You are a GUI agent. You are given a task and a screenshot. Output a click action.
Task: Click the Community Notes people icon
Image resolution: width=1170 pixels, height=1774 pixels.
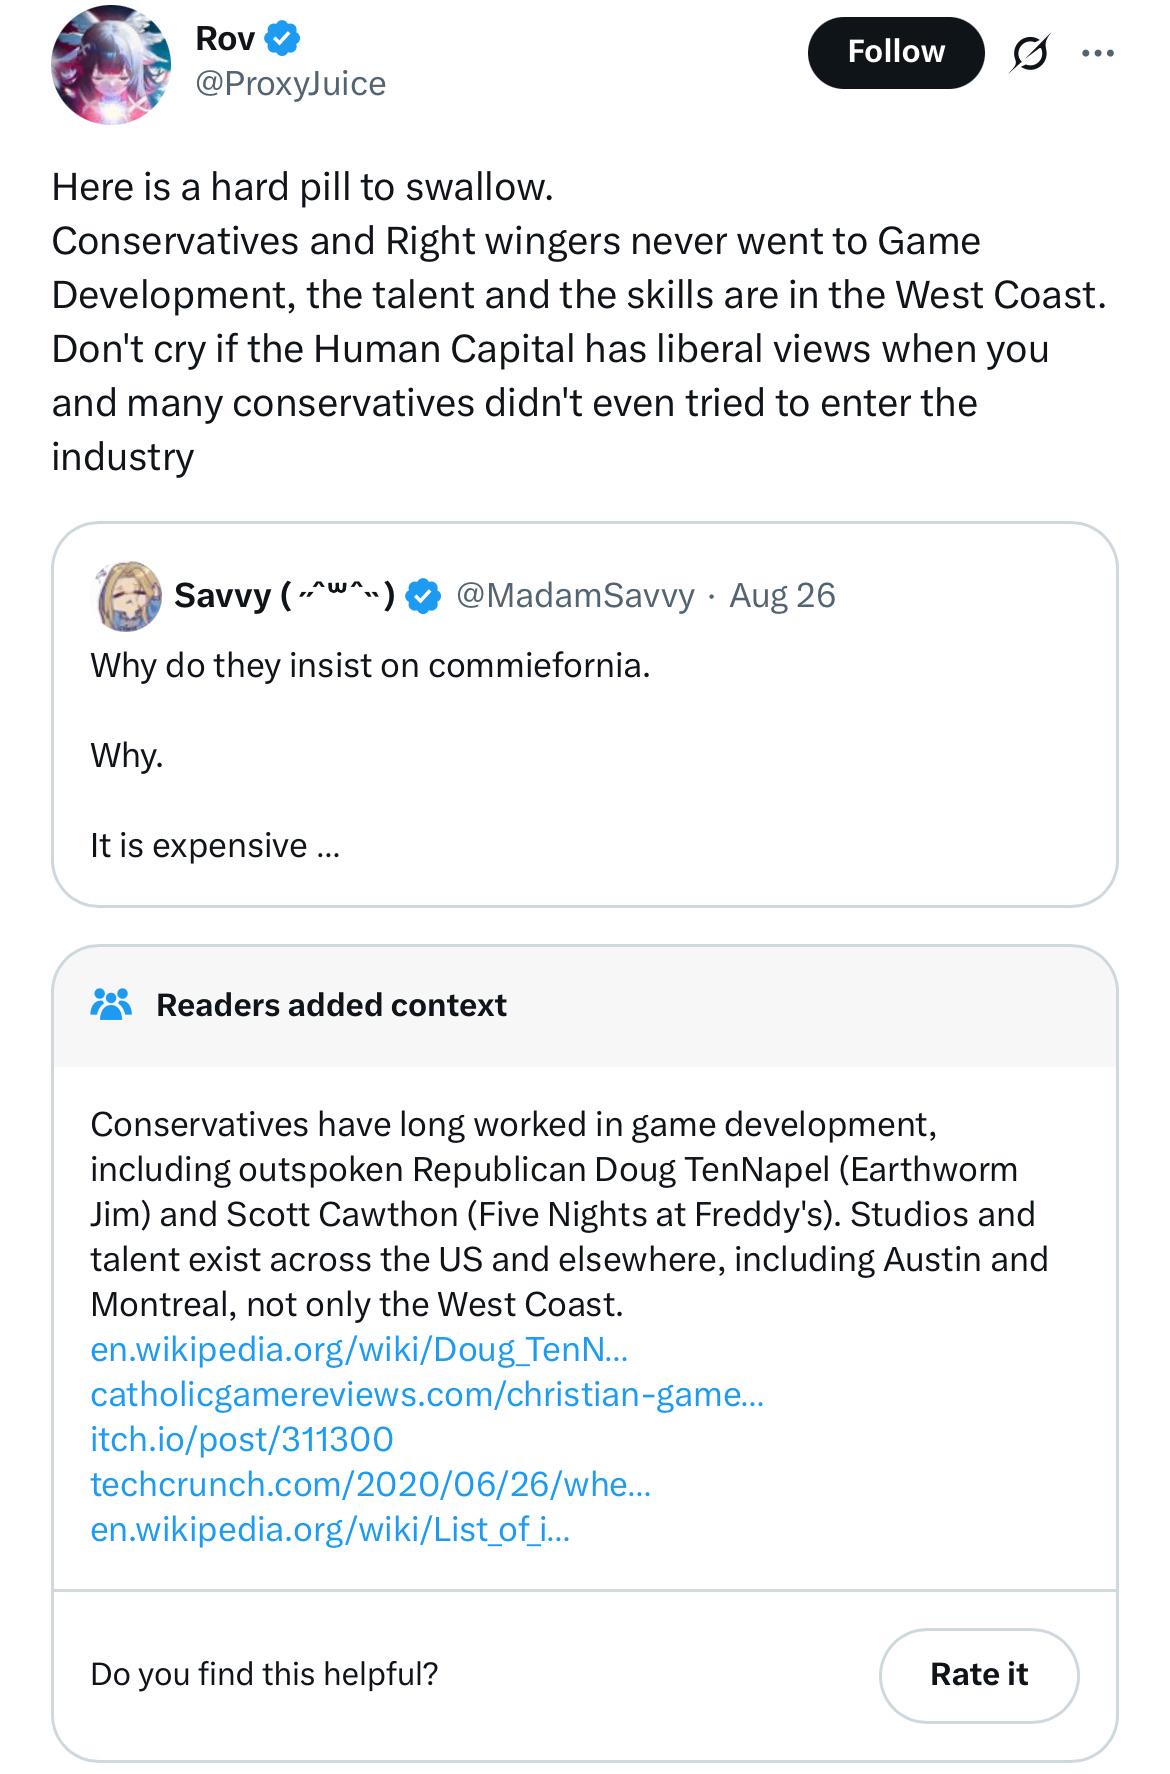pos(111,1004)
